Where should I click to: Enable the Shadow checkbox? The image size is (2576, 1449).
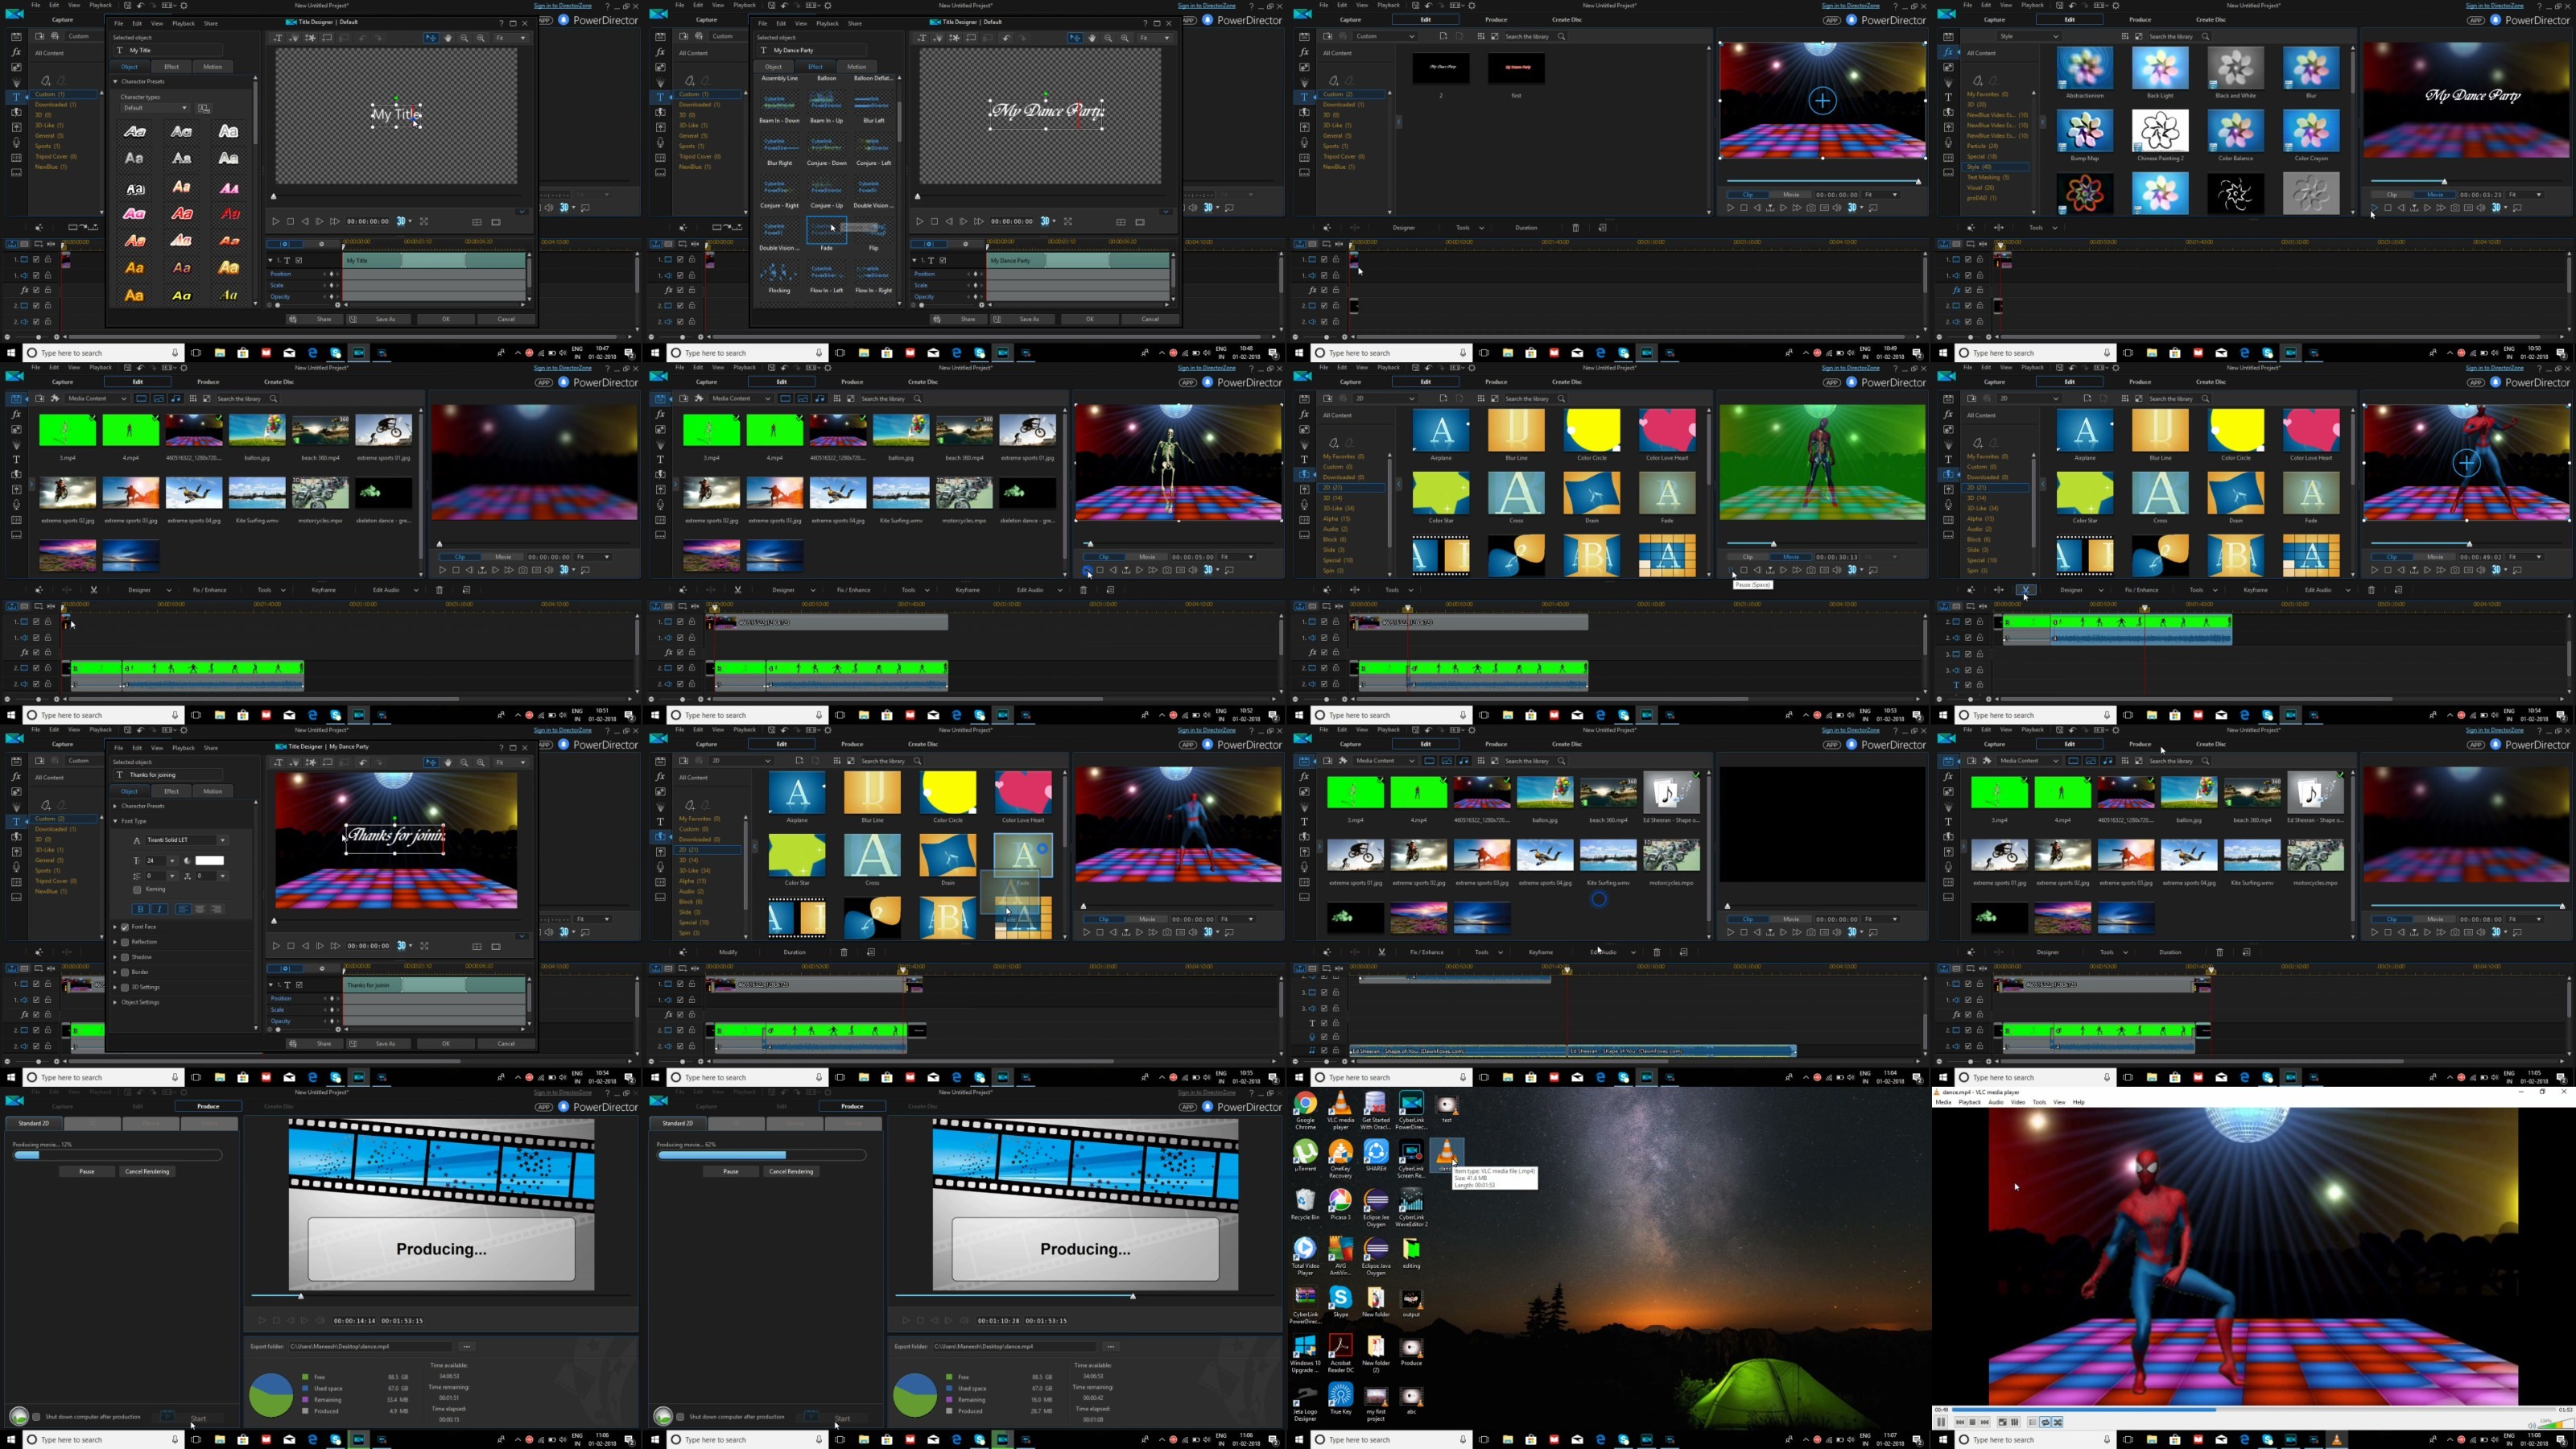(x=125, y=957)
